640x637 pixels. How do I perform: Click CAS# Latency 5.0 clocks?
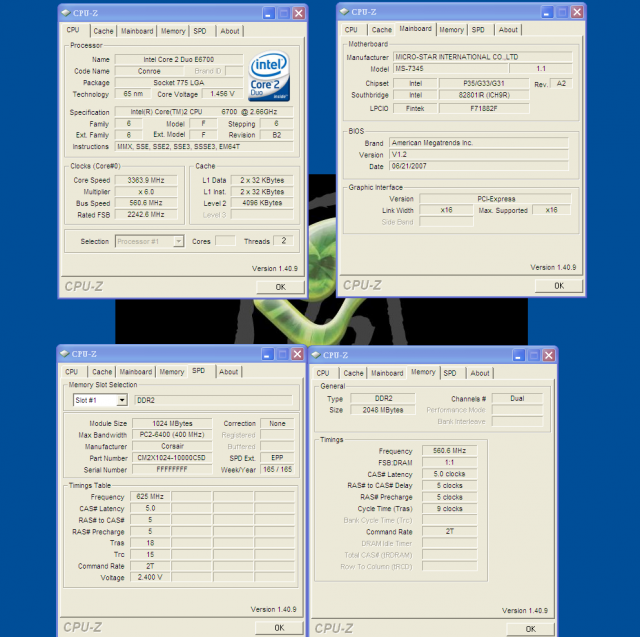click(x=449, y=474)
